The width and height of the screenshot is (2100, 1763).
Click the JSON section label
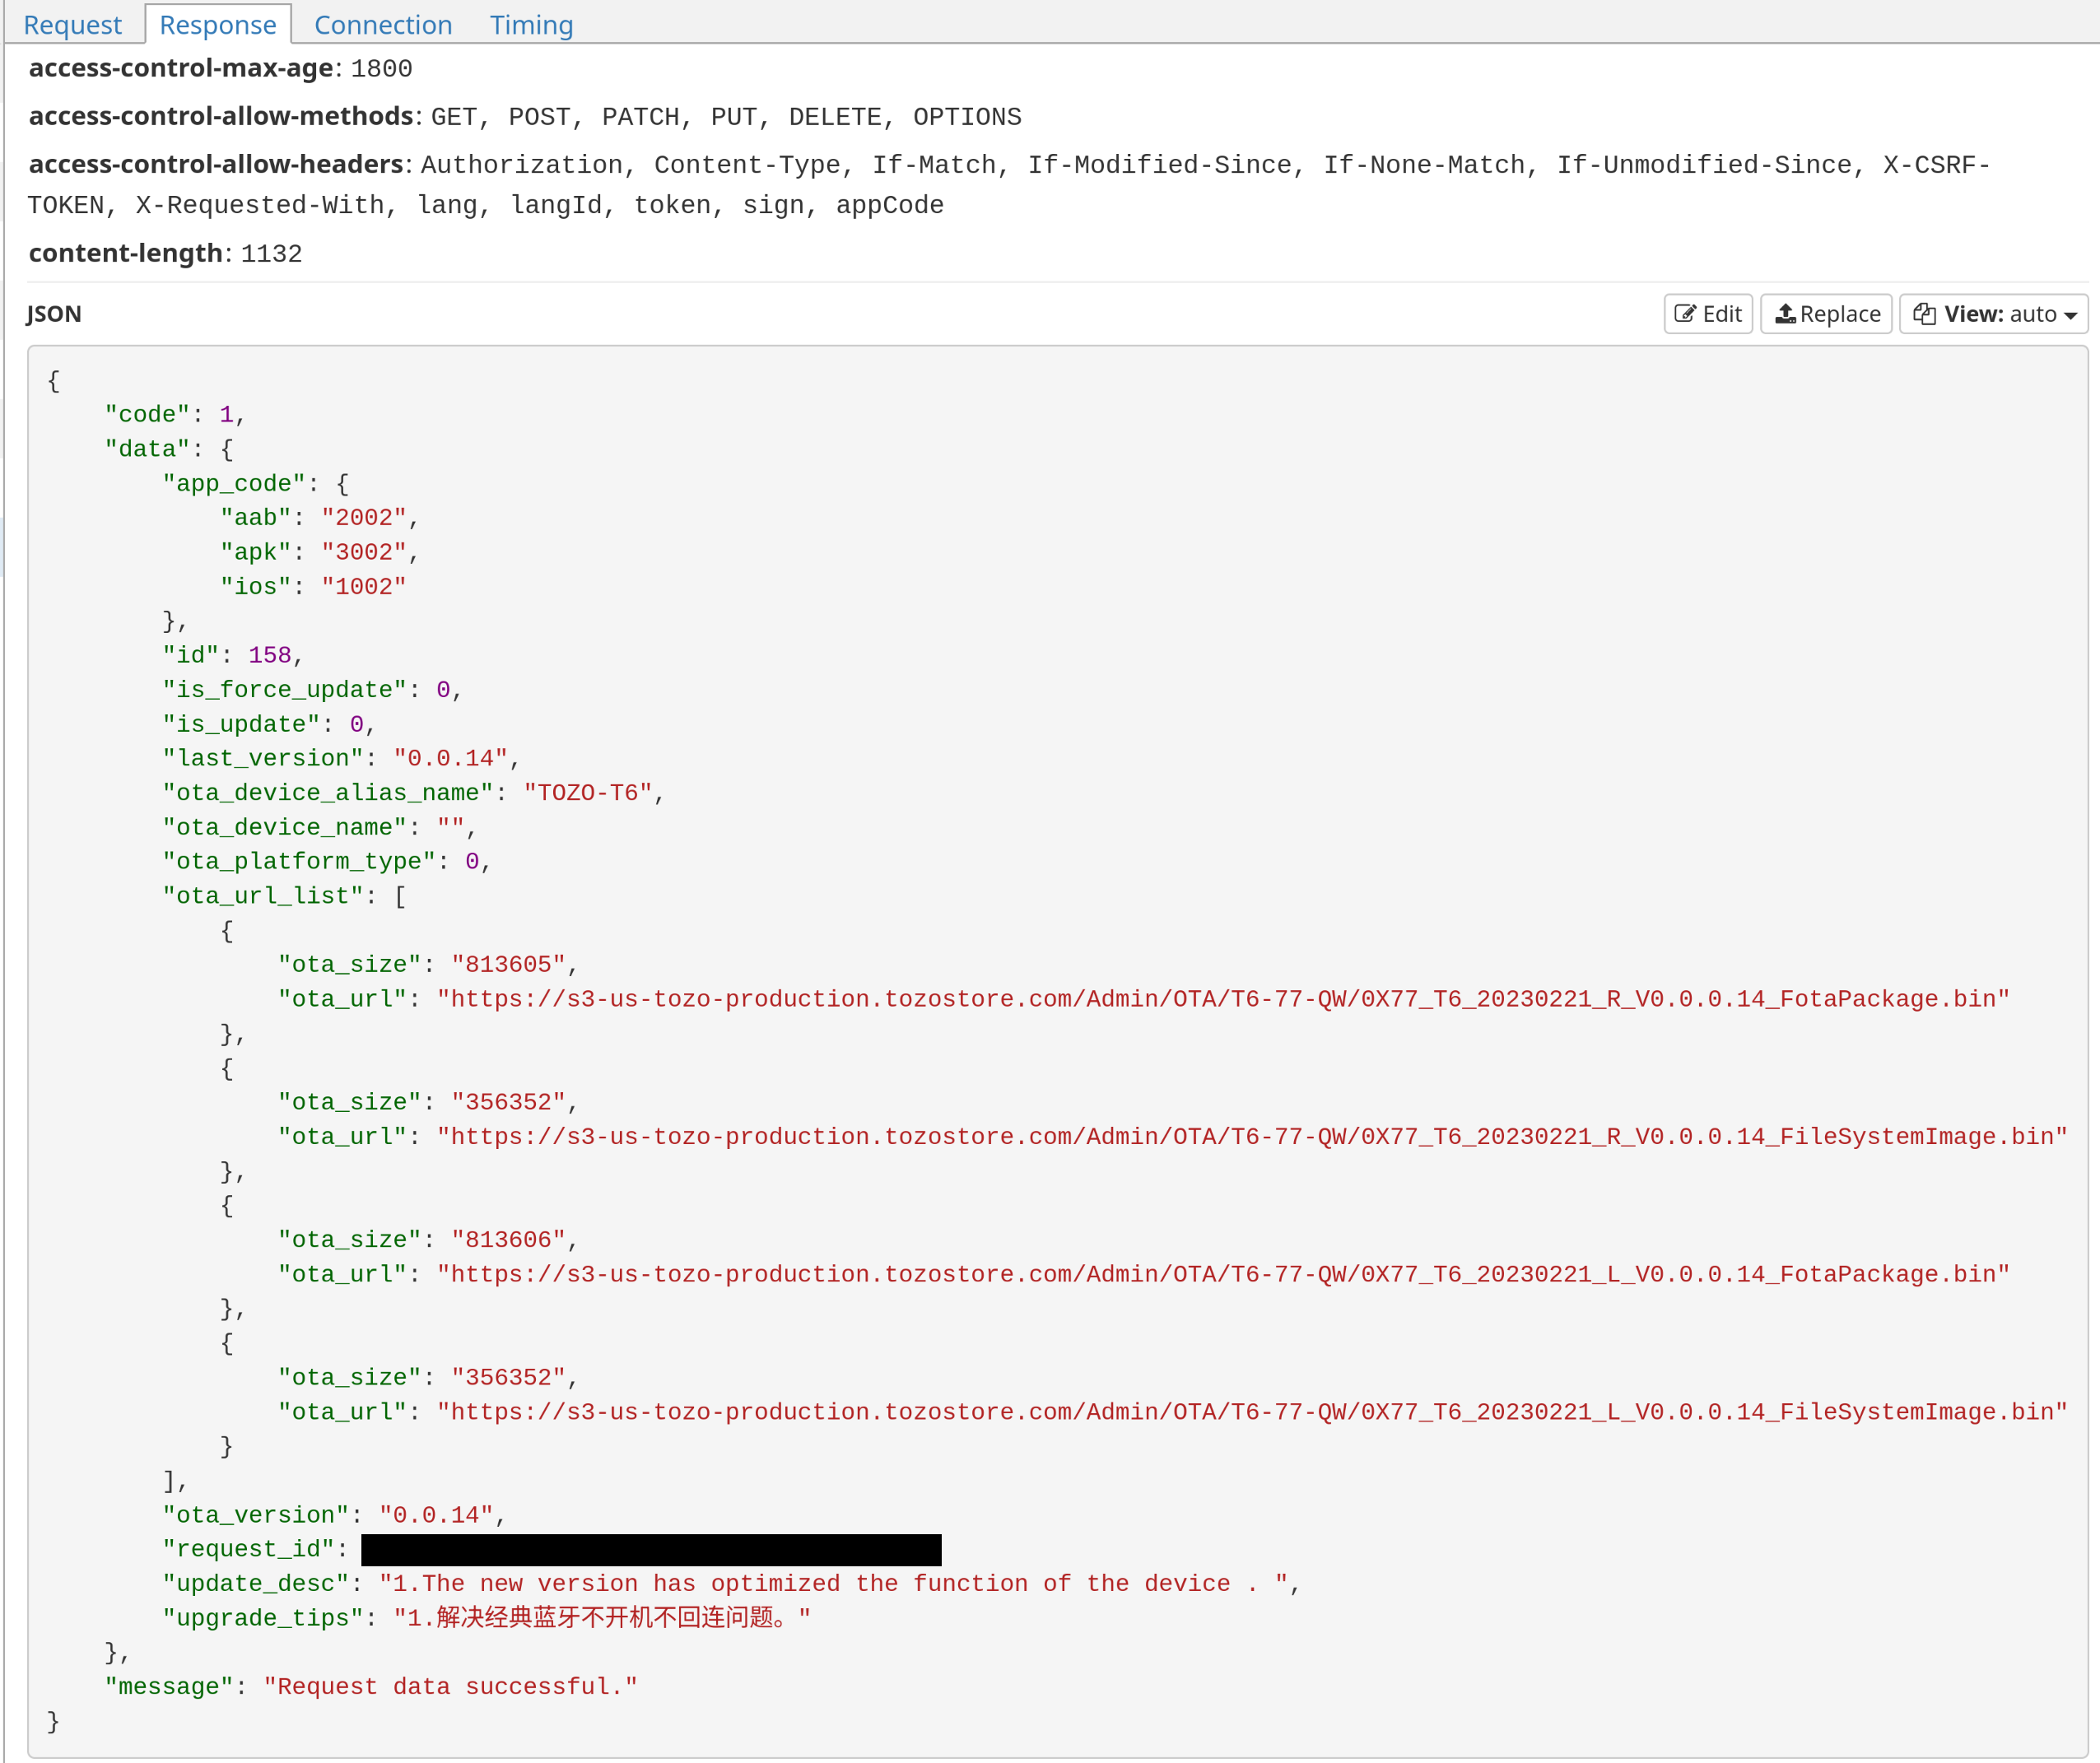click(x=54, y=314)
